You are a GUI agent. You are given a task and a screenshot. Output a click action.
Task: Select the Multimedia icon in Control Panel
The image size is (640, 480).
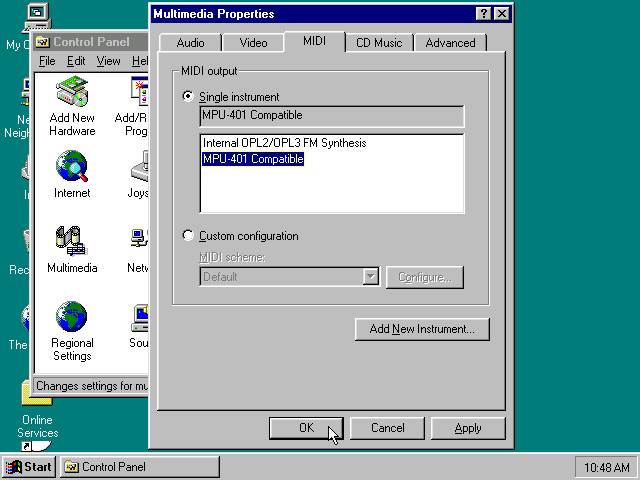click(72, 249)
